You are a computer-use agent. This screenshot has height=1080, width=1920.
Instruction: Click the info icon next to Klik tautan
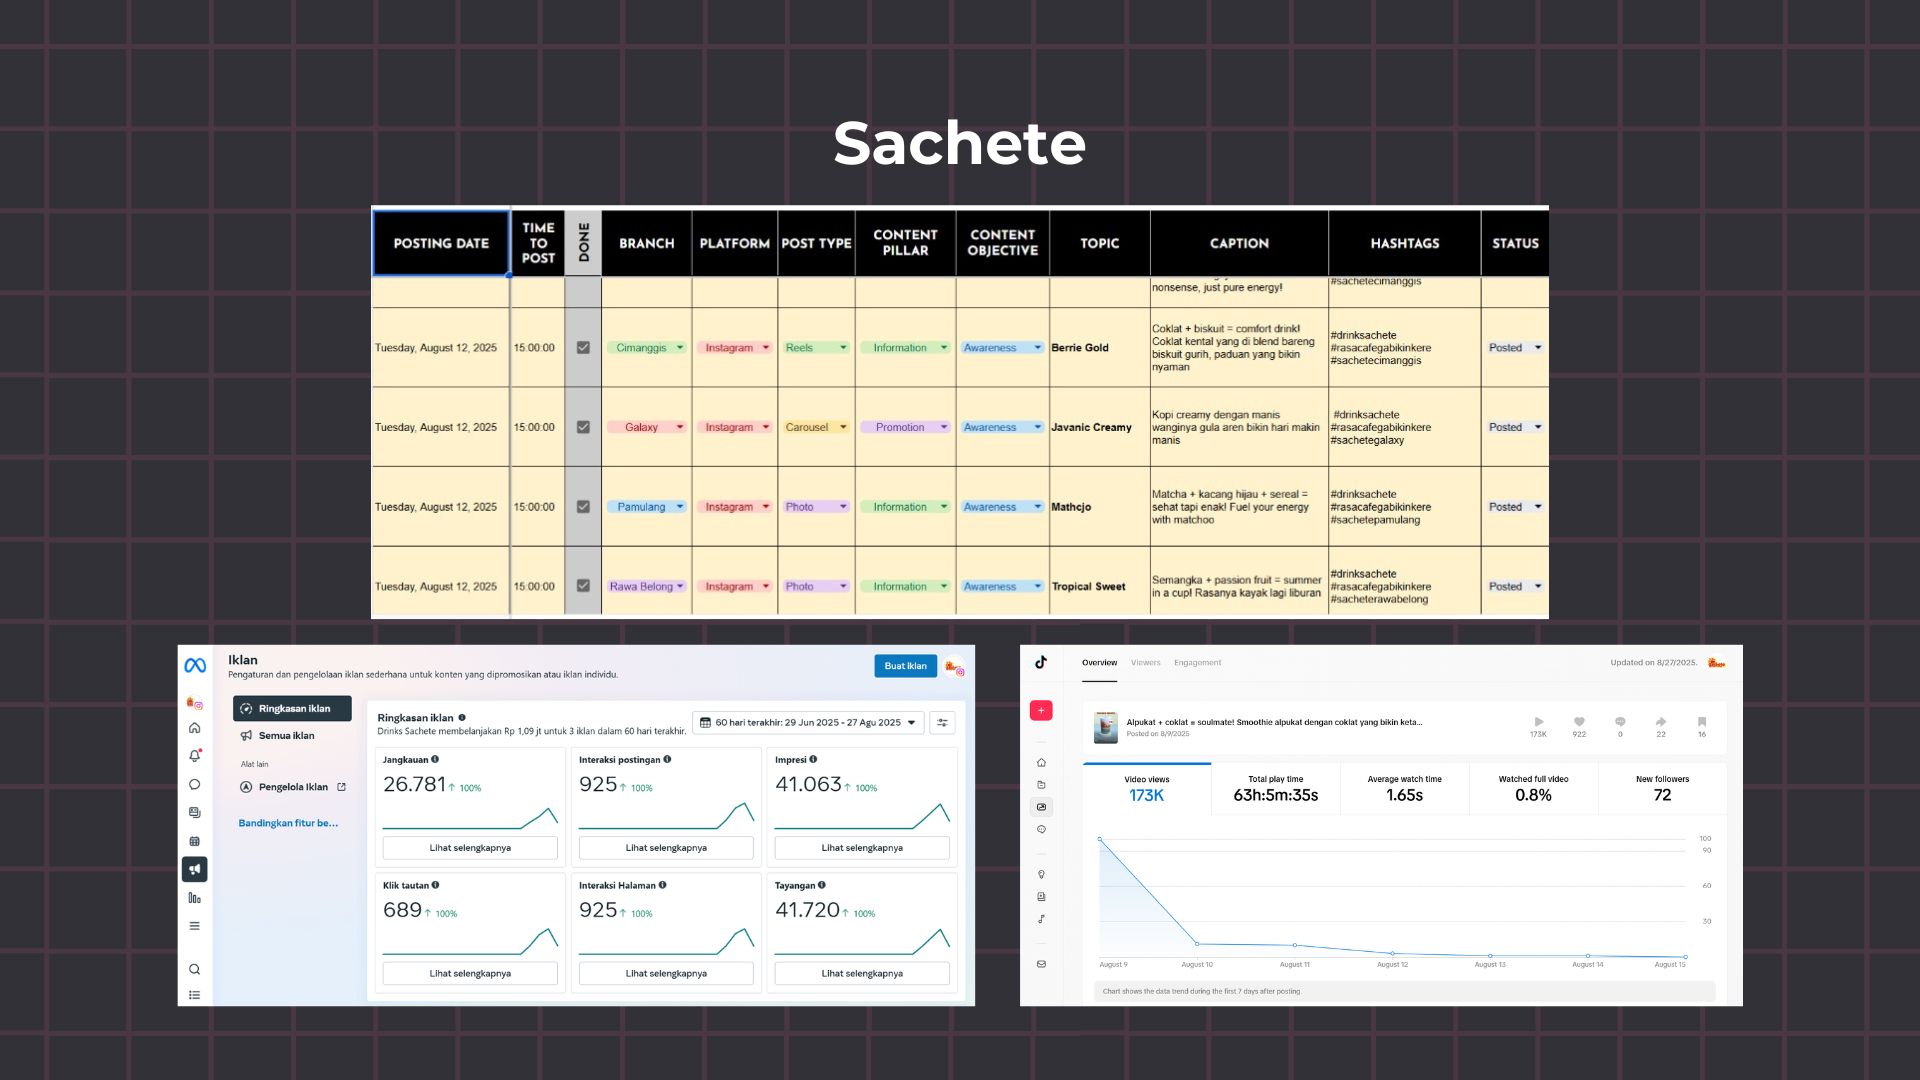(x=435, y=885)
